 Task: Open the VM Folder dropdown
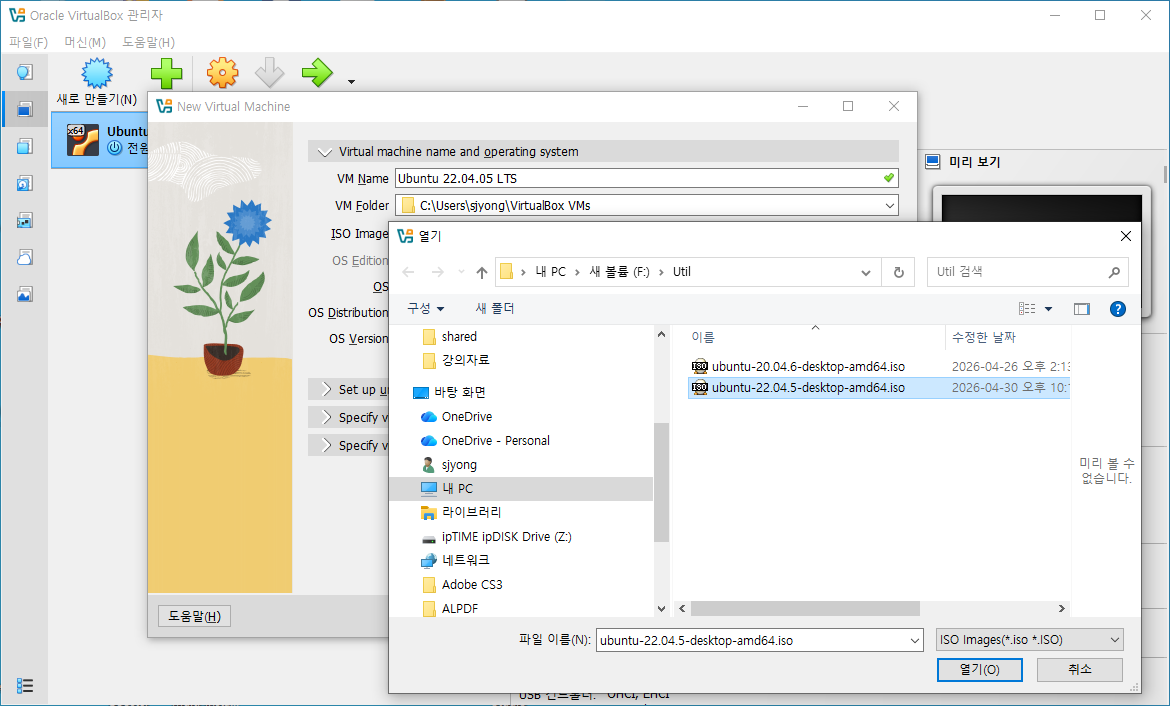889,205
